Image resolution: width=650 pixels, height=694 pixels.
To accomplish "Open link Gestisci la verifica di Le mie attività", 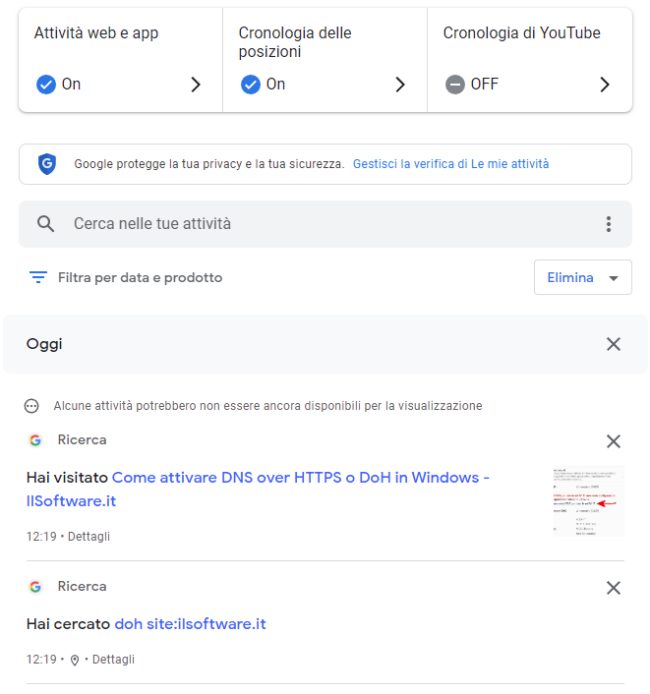I will pos(450,164).
